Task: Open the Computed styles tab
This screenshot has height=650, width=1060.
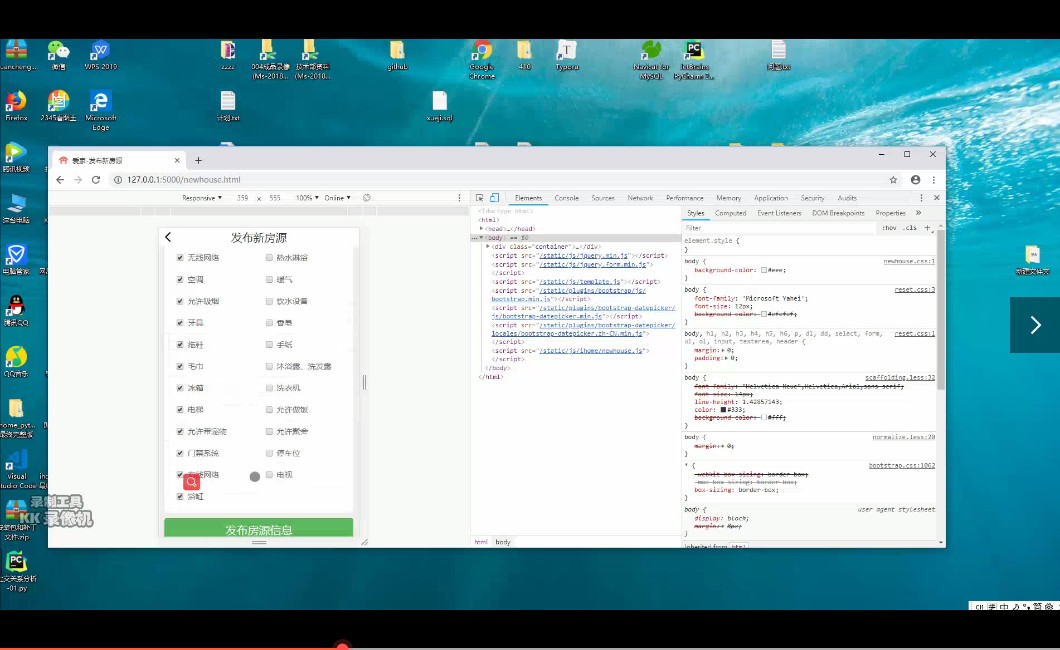Action: (730, 213)
